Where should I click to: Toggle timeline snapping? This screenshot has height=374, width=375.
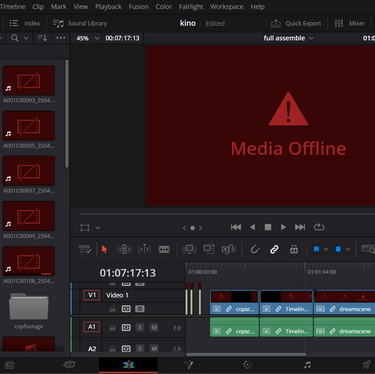[255, 249]
